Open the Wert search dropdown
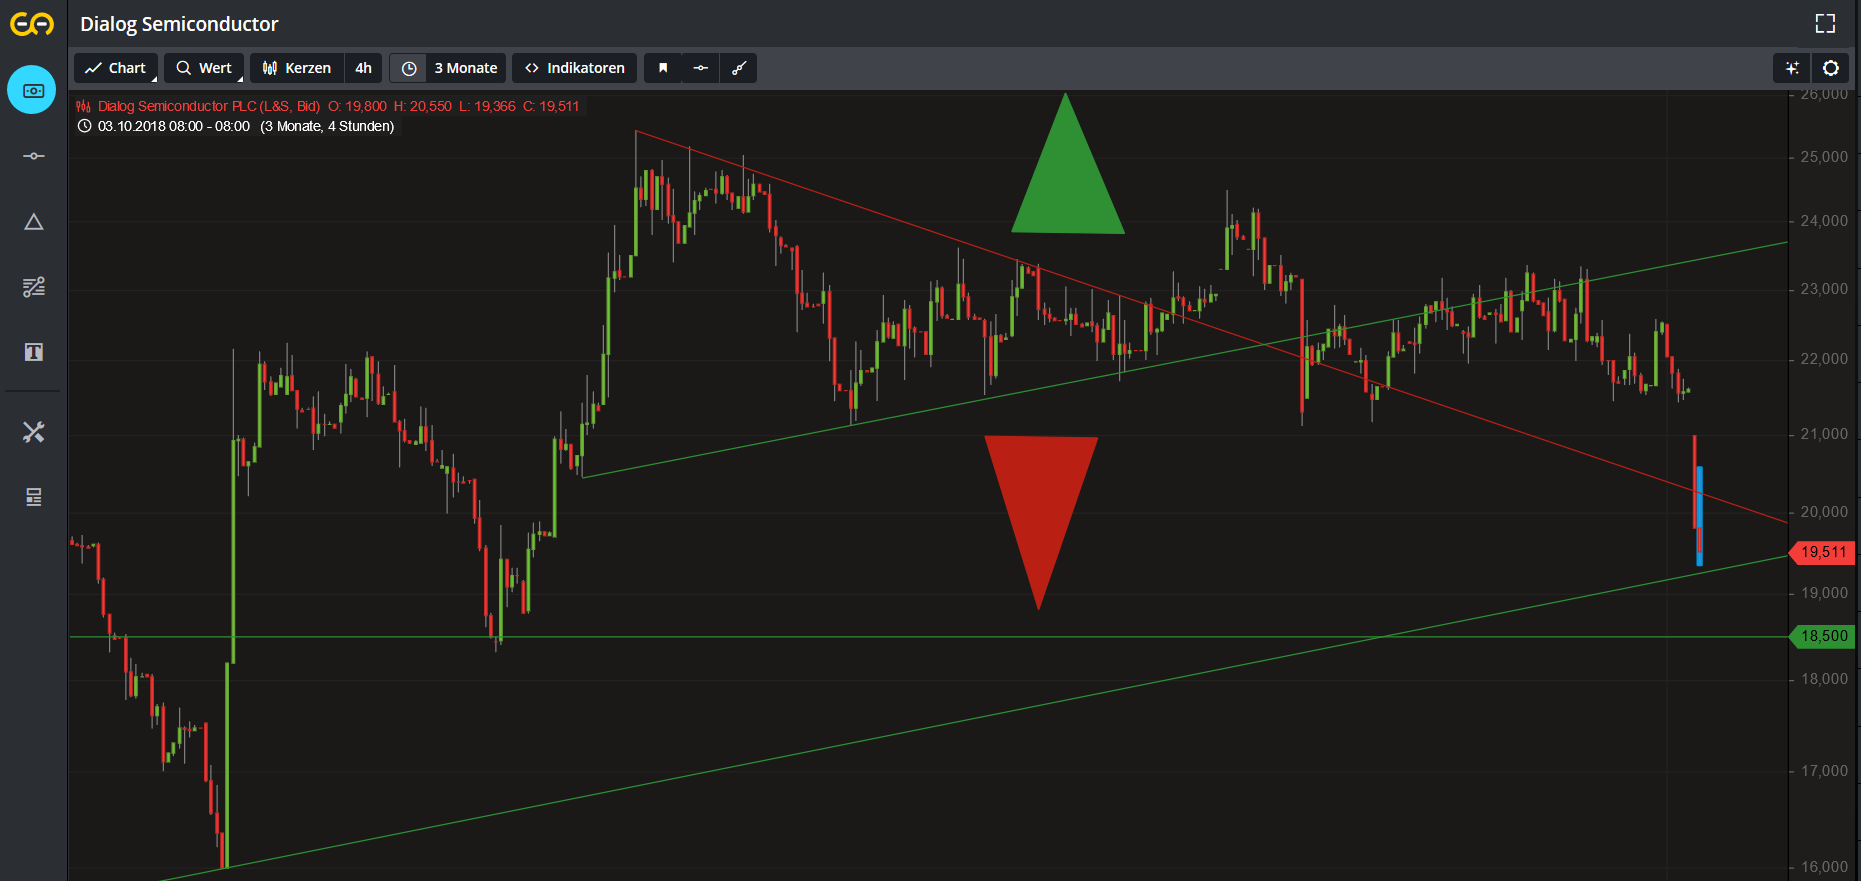This screenshot has height=881, width=1861. coord(204,68)
